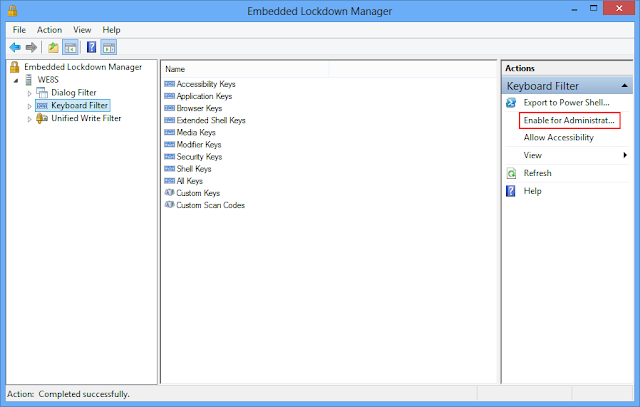Open the Action menu
This screenshot has width=640, height=407.
[49, 30]
